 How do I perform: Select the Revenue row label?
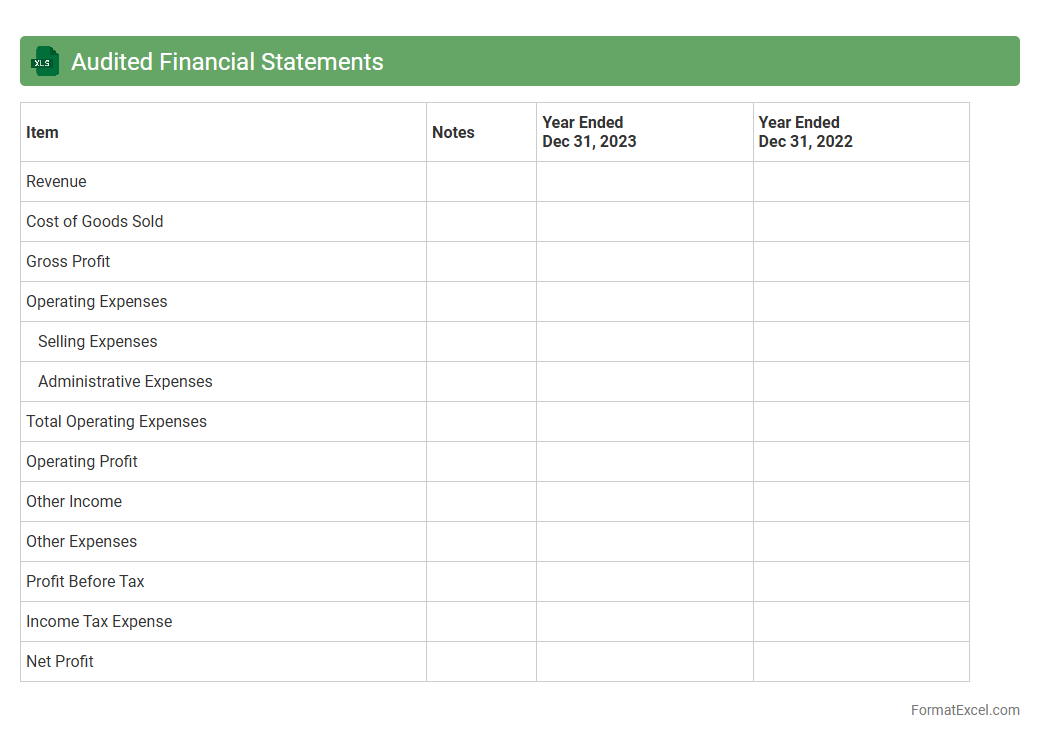[x=57, y=182]
